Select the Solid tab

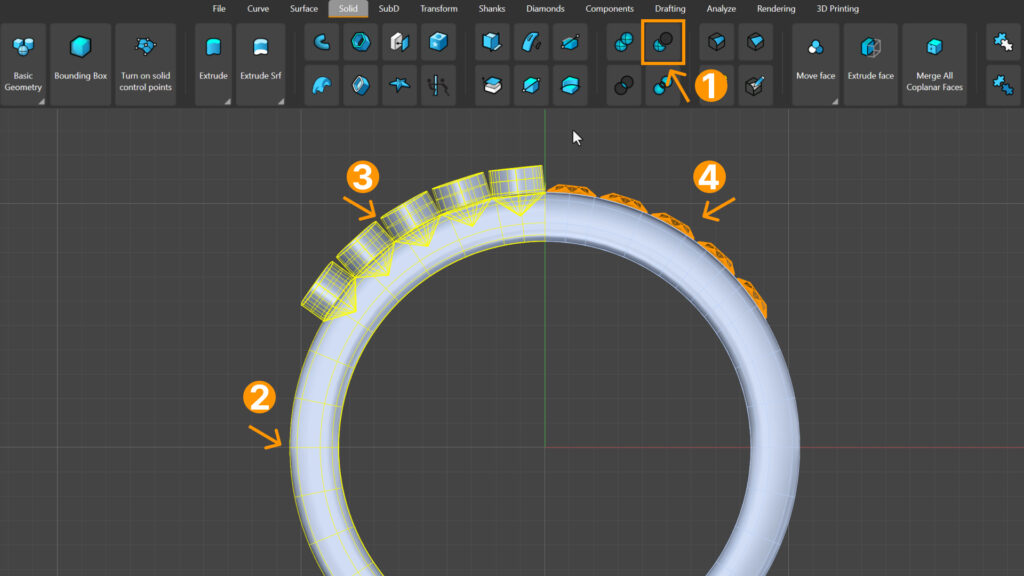pyautogui.click(x=348, y=8)
